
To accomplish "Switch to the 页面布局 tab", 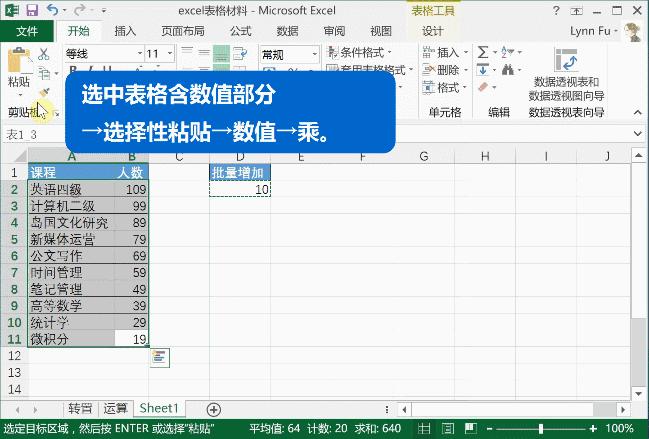I will pos(183,31).
